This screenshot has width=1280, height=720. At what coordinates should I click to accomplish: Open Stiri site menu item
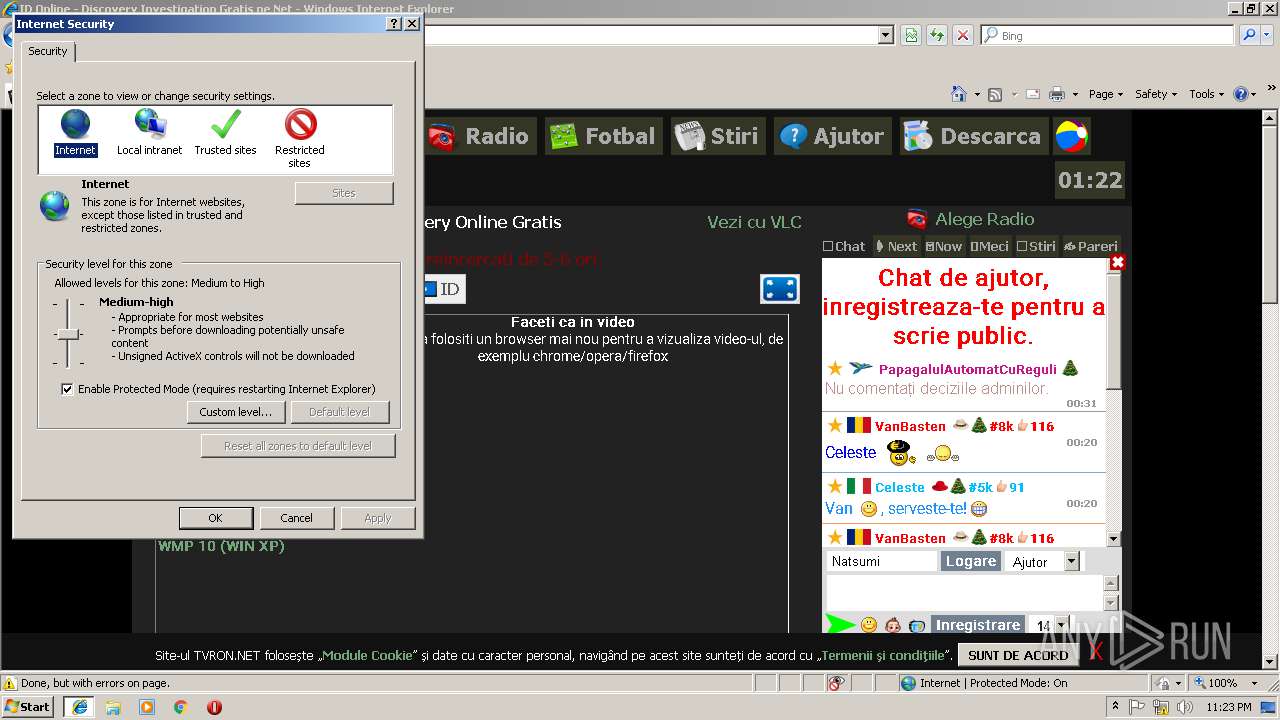pyautogui.click(x=717, y=136)
